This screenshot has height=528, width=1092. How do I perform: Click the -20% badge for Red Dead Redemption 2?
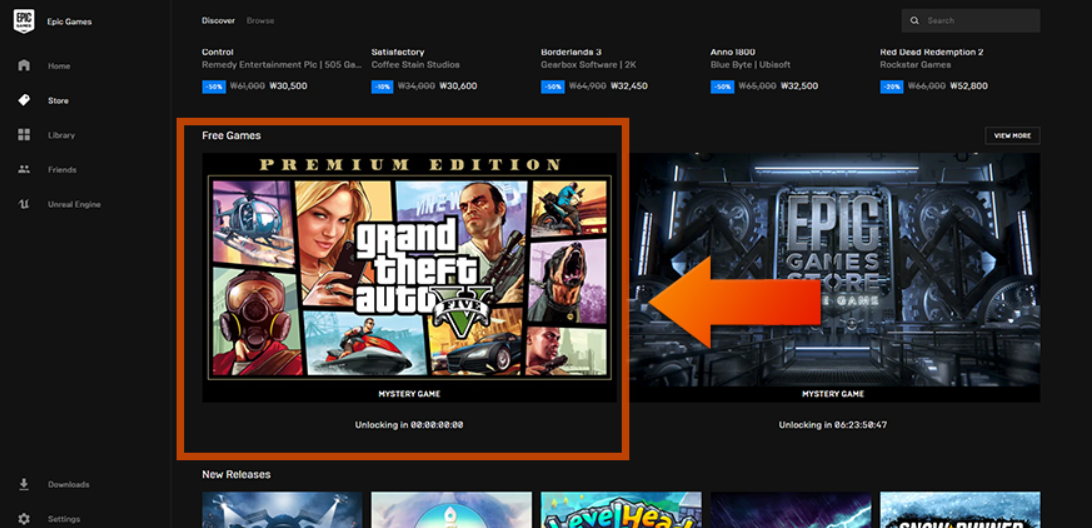891,87
